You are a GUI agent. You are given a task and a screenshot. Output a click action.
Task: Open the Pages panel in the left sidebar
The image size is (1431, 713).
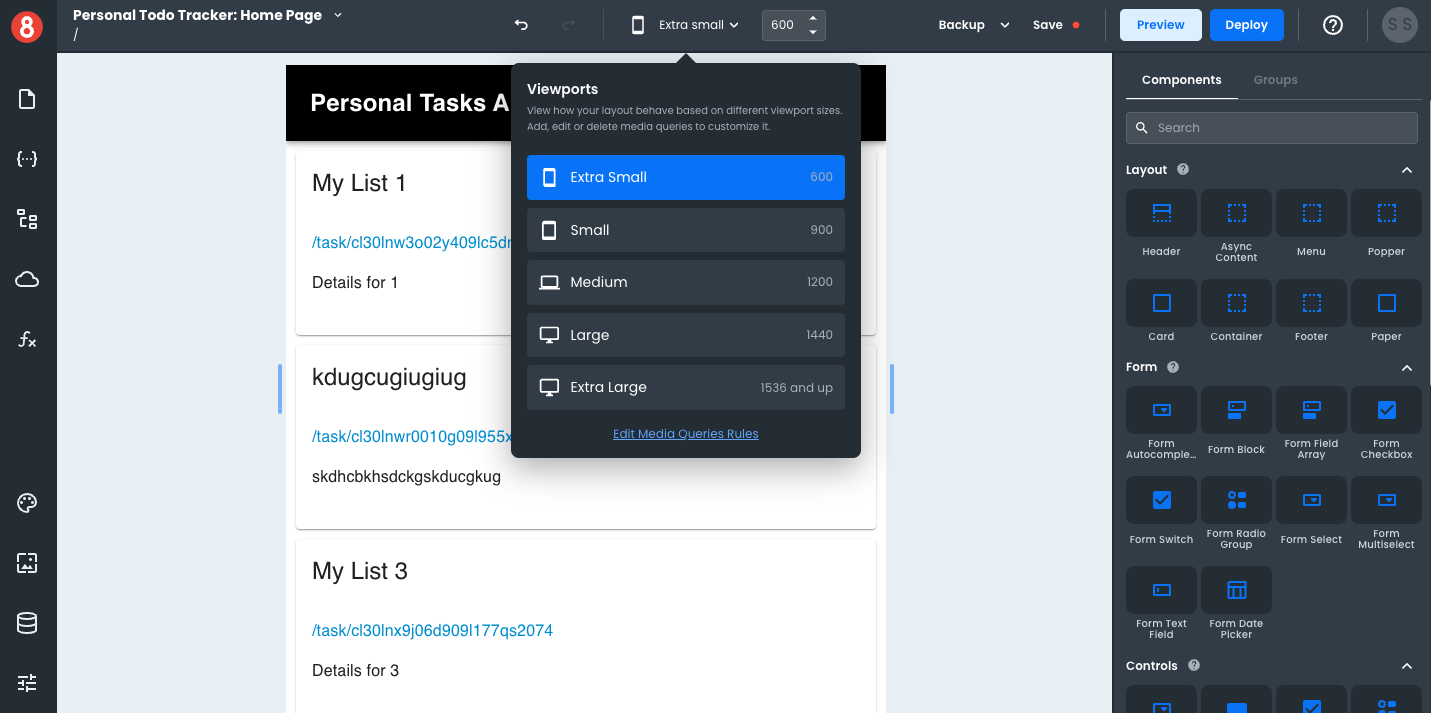tap(25, 99)
